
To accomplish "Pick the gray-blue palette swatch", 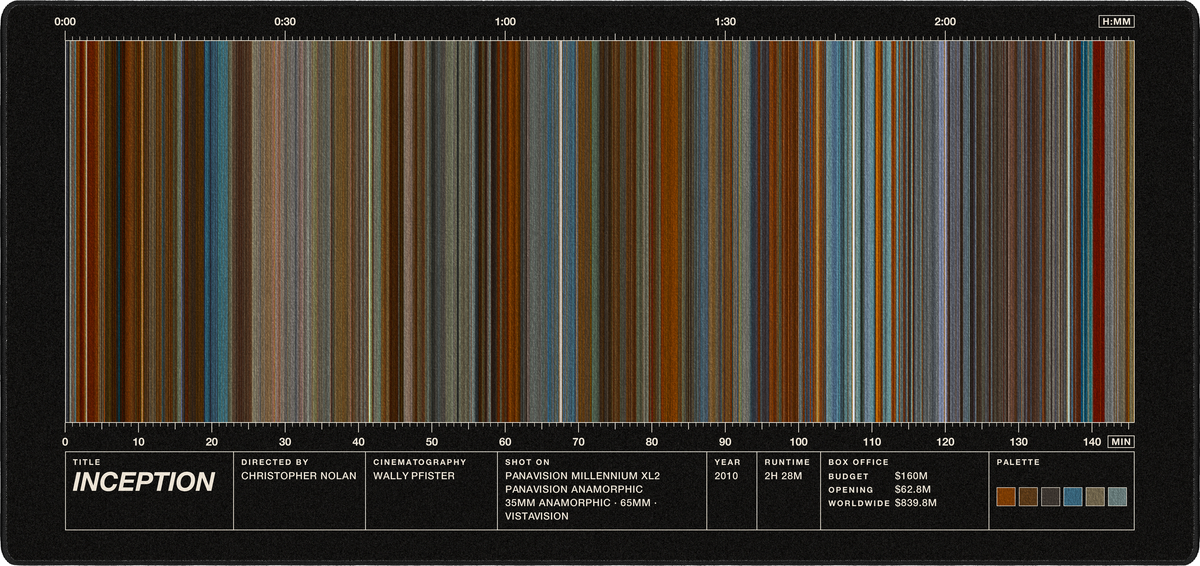I will pos(1117,497).
